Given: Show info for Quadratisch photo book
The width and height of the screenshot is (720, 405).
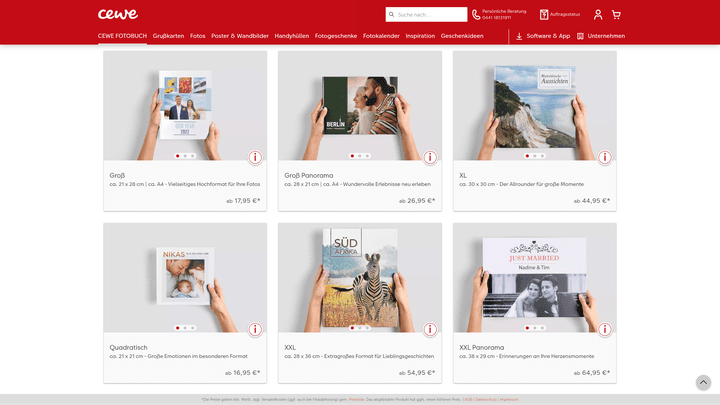Looking at the screenshot, I should coord(255,330).
